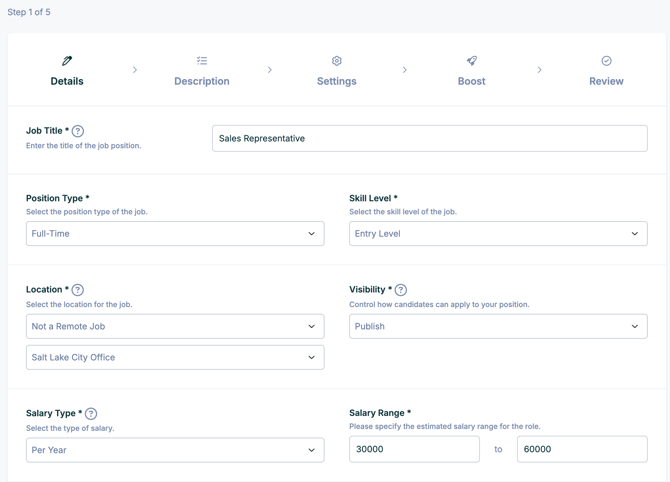
Task: Click the Visibility help question mark icon
Action: click(x=401, y=290)
